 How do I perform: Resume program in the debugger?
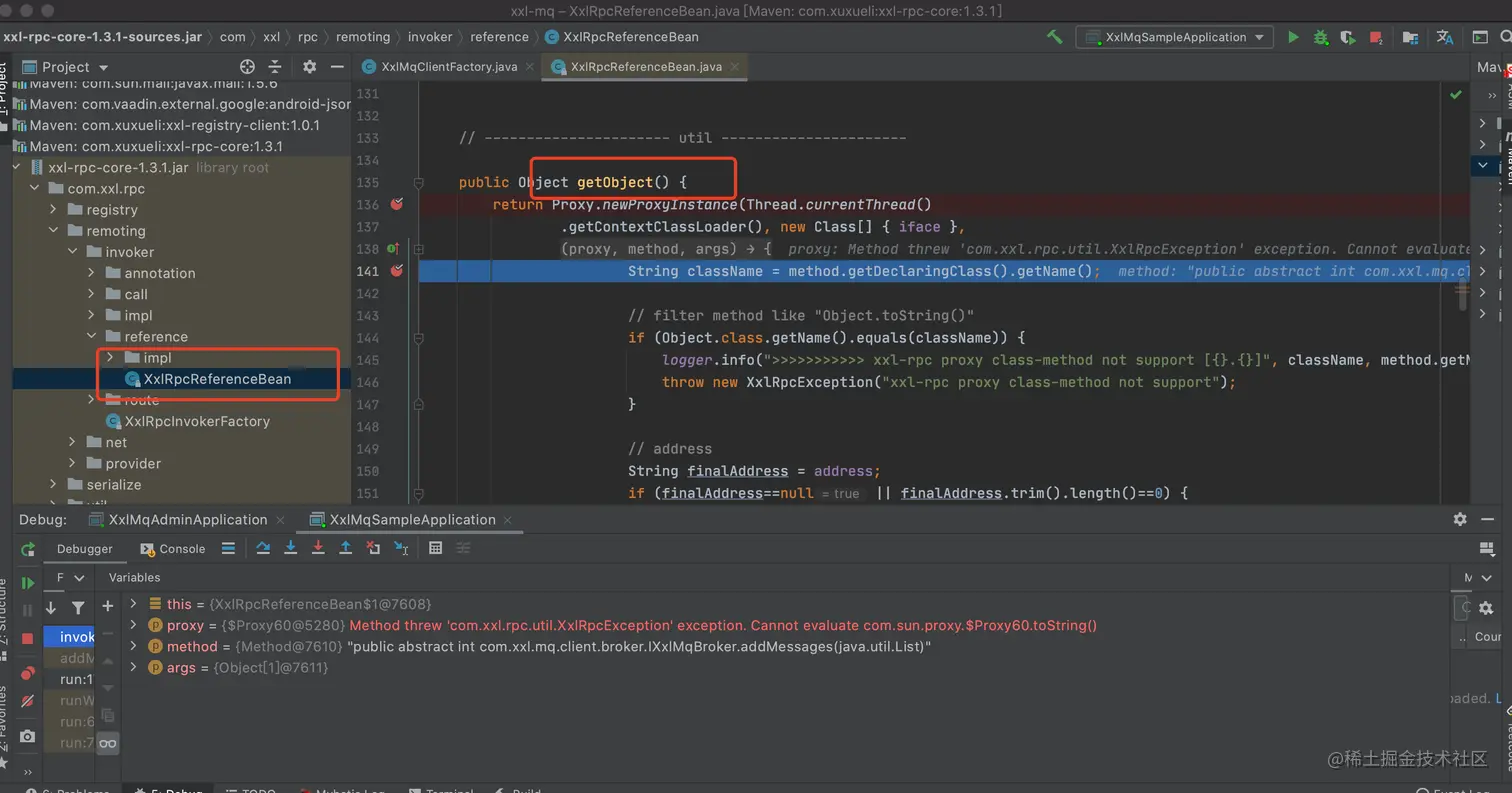28,583
